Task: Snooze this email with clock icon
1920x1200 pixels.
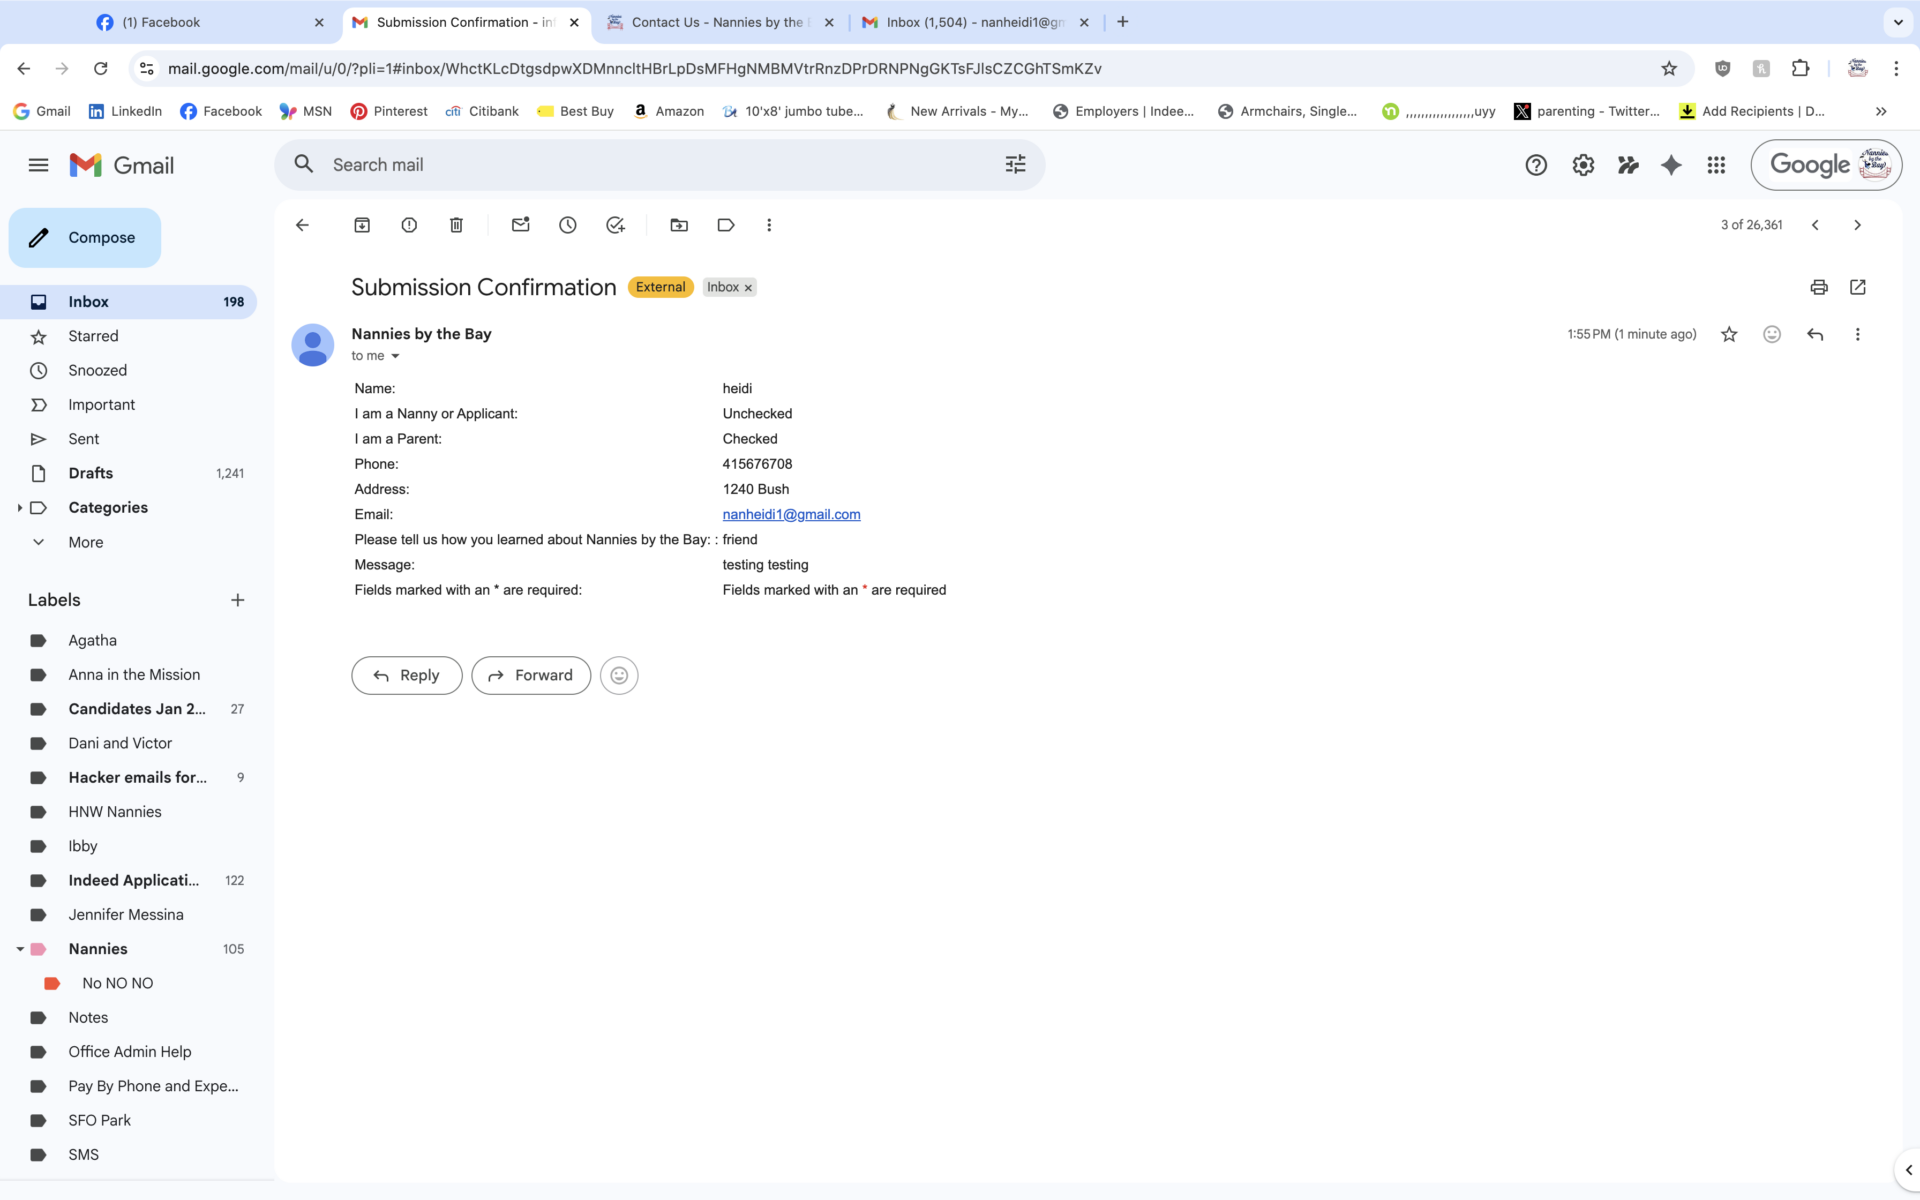Action: click(x=568, y=225)
